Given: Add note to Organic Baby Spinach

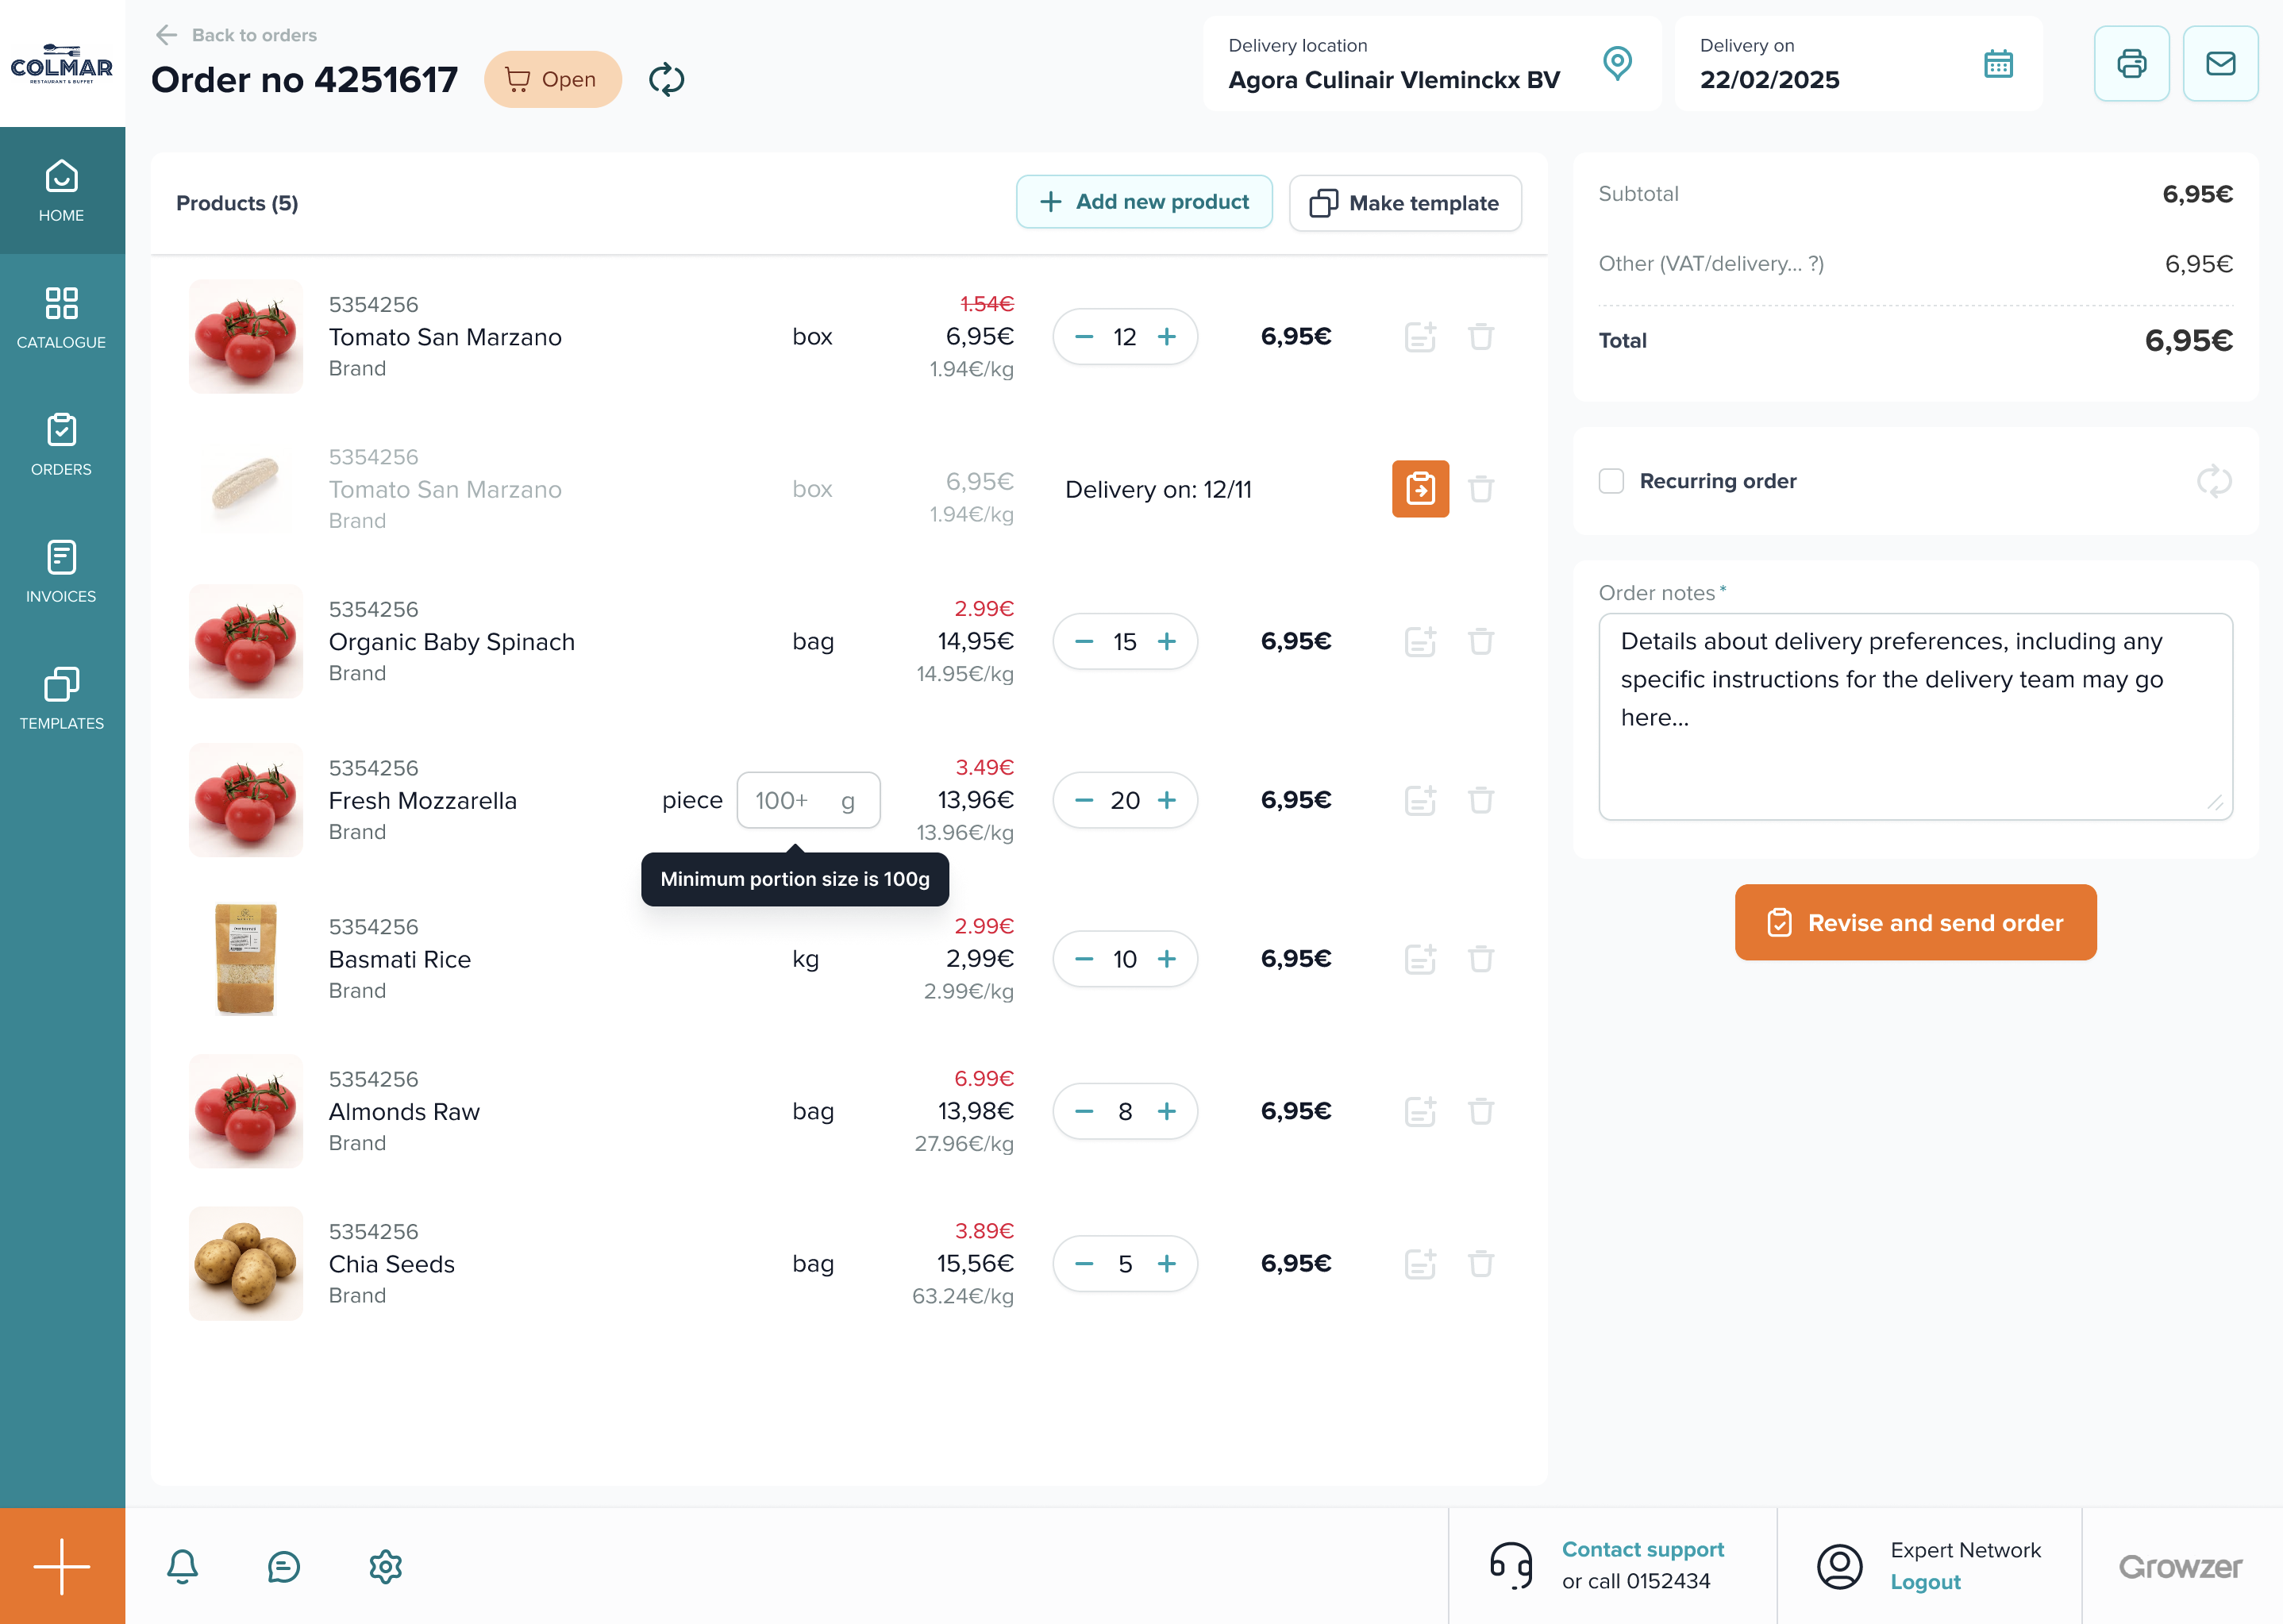Looking at the screenshot, I should [x=1420, y=642].
